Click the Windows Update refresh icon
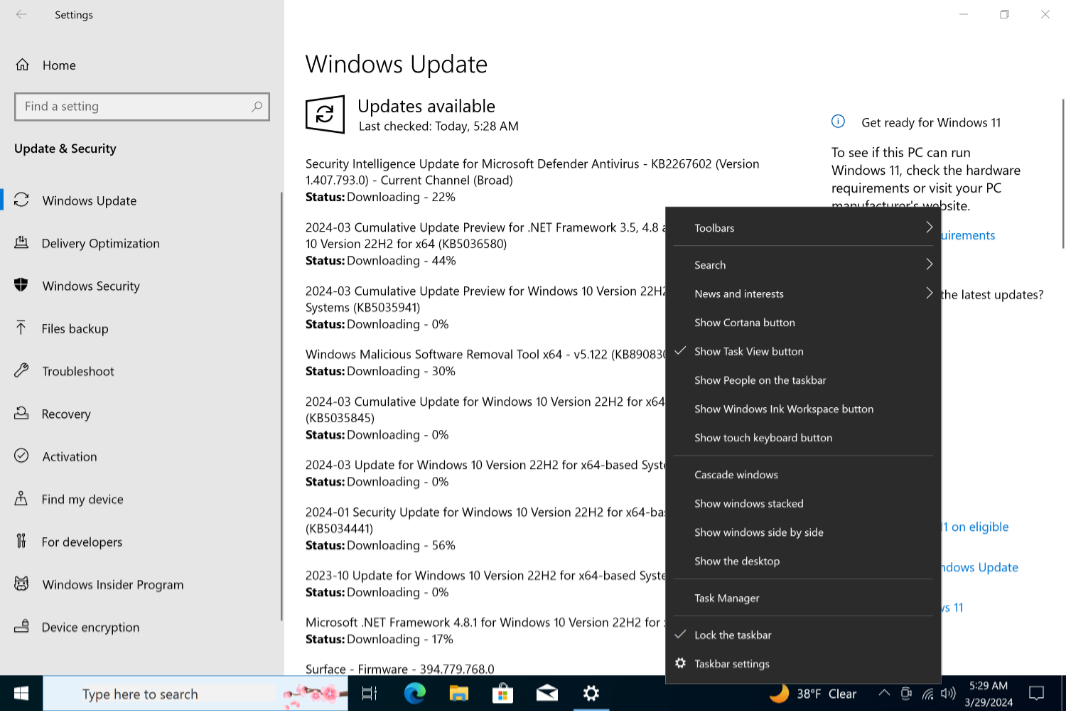This screenshot has width=1066, height=711. pyautogui.click(x=325, y=115)
